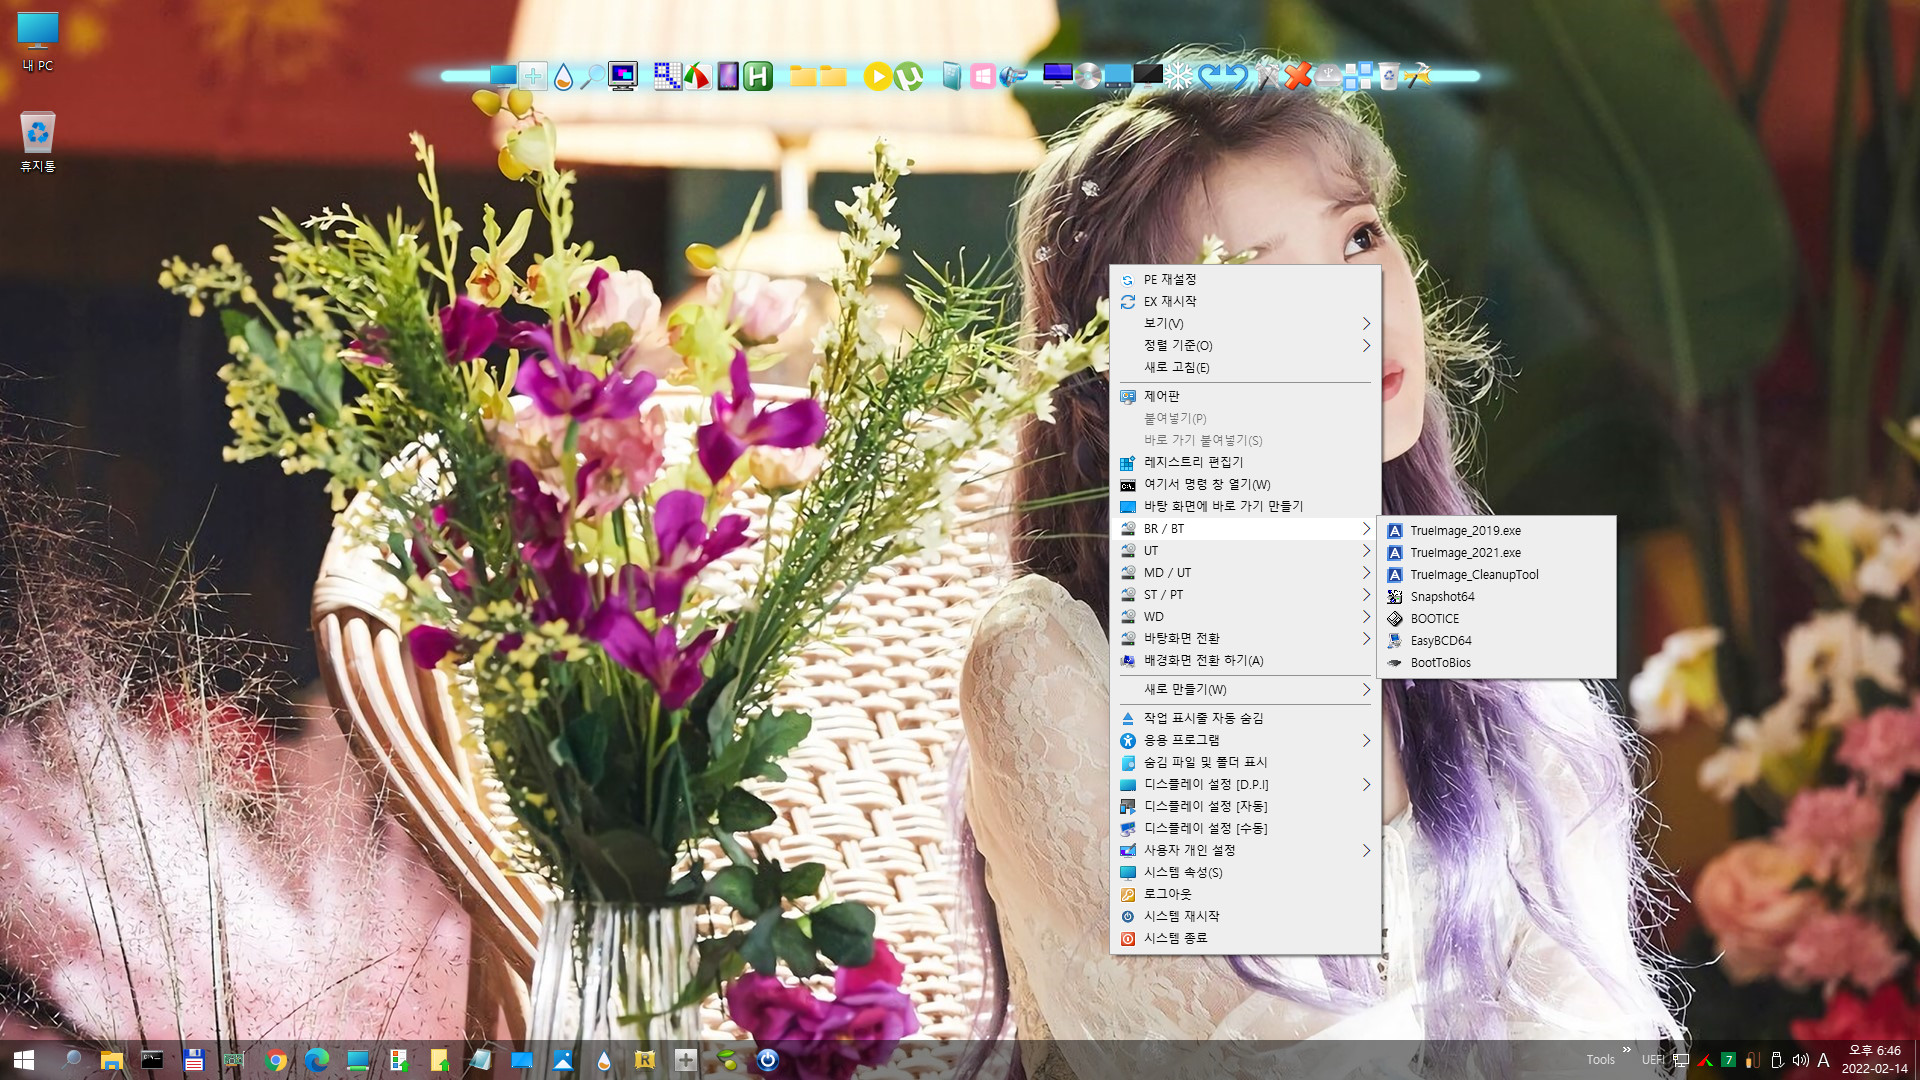This screenshot has height=1080, width=1920.
Task: Open 시스템 속성(S) menu entry
Action: point(1245,872)
